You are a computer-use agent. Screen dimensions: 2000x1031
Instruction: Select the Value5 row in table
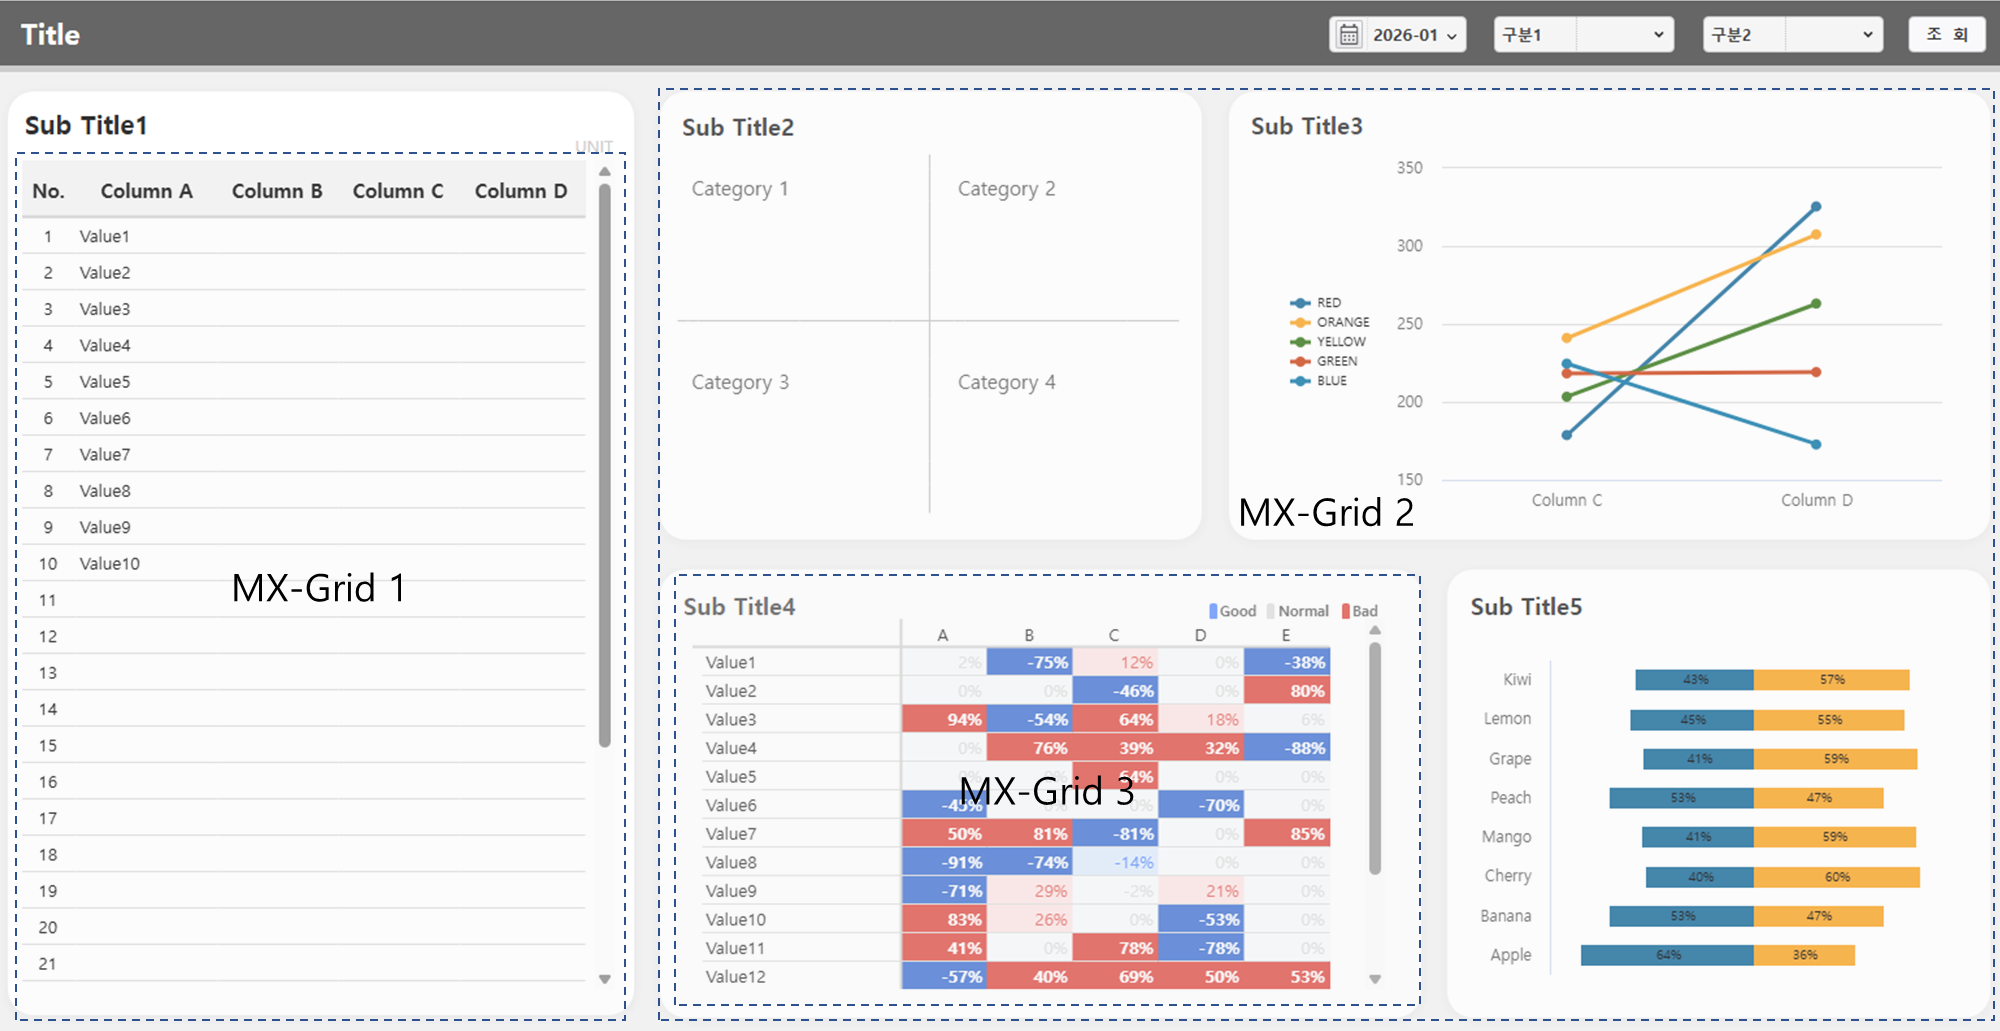click(x=304, y=382)
